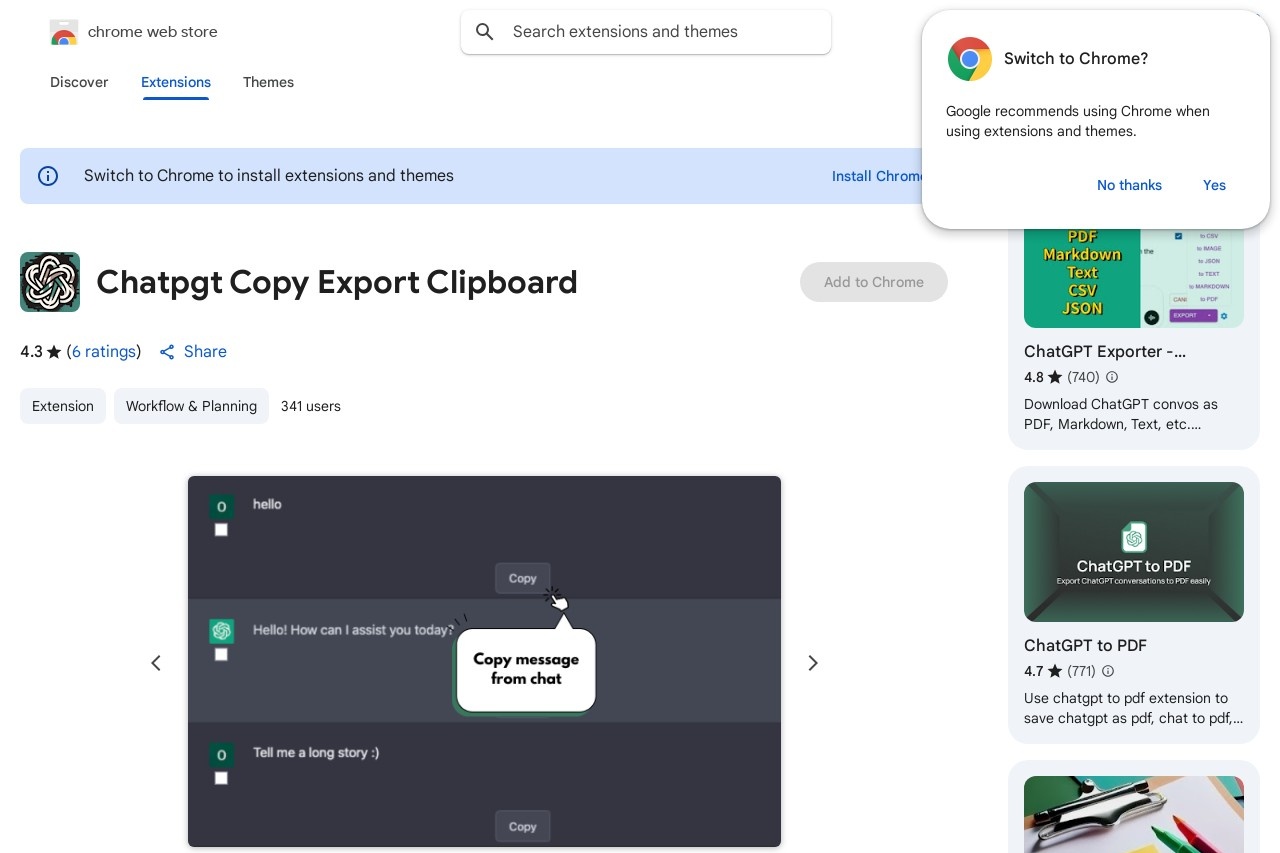Click the Switch to Chrome? popup heading
The width and height of the screenshot is (1280, 853).
coord(1076,59)
